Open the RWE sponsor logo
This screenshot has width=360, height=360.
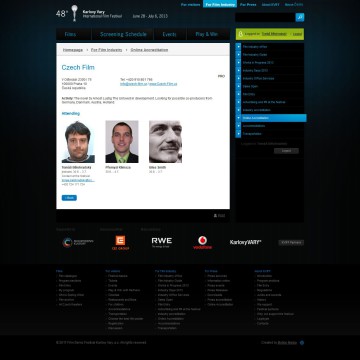[x=162, y=242]
